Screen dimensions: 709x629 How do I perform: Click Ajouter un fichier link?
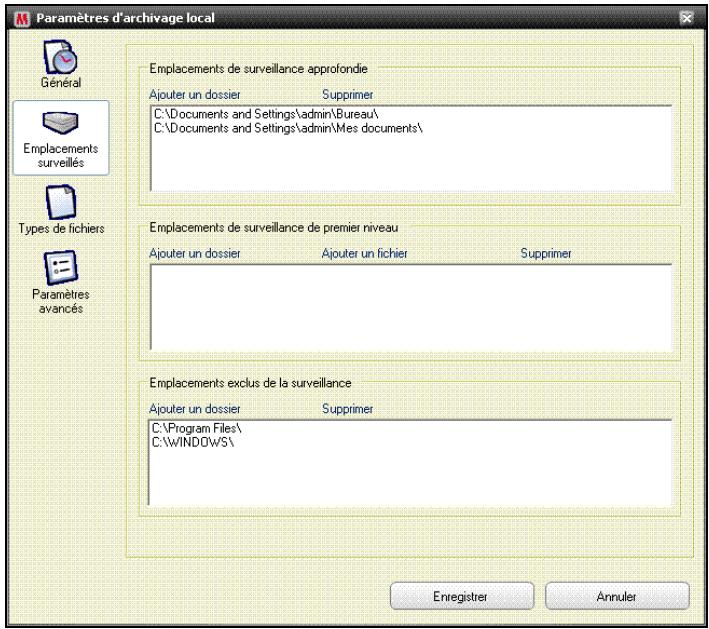[x=364, y=253]
